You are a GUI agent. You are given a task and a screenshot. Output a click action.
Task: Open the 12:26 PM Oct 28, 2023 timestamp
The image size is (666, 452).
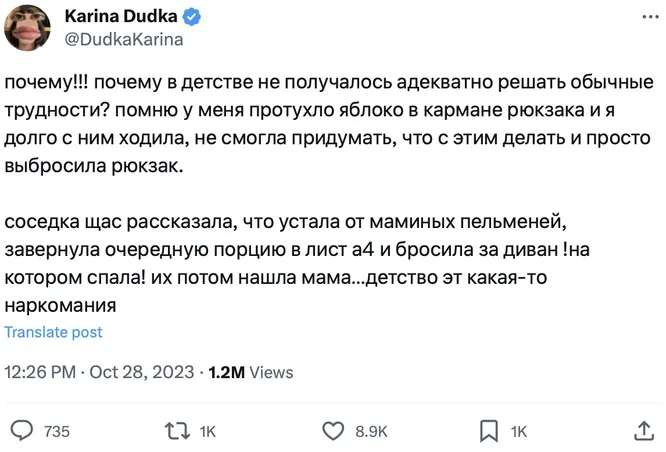coord(99,372)
